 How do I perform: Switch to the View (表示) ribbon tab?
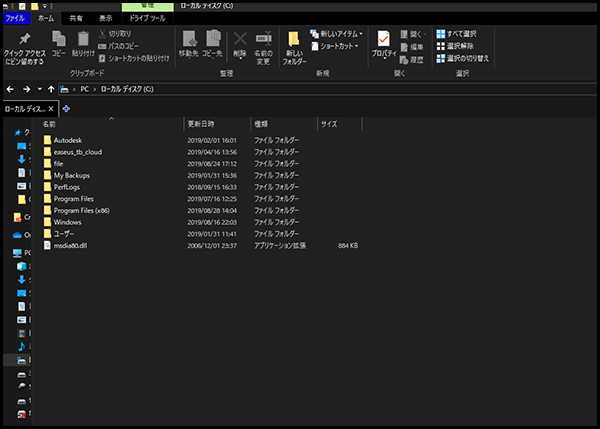pyautogui.click(x=106, y=18)
